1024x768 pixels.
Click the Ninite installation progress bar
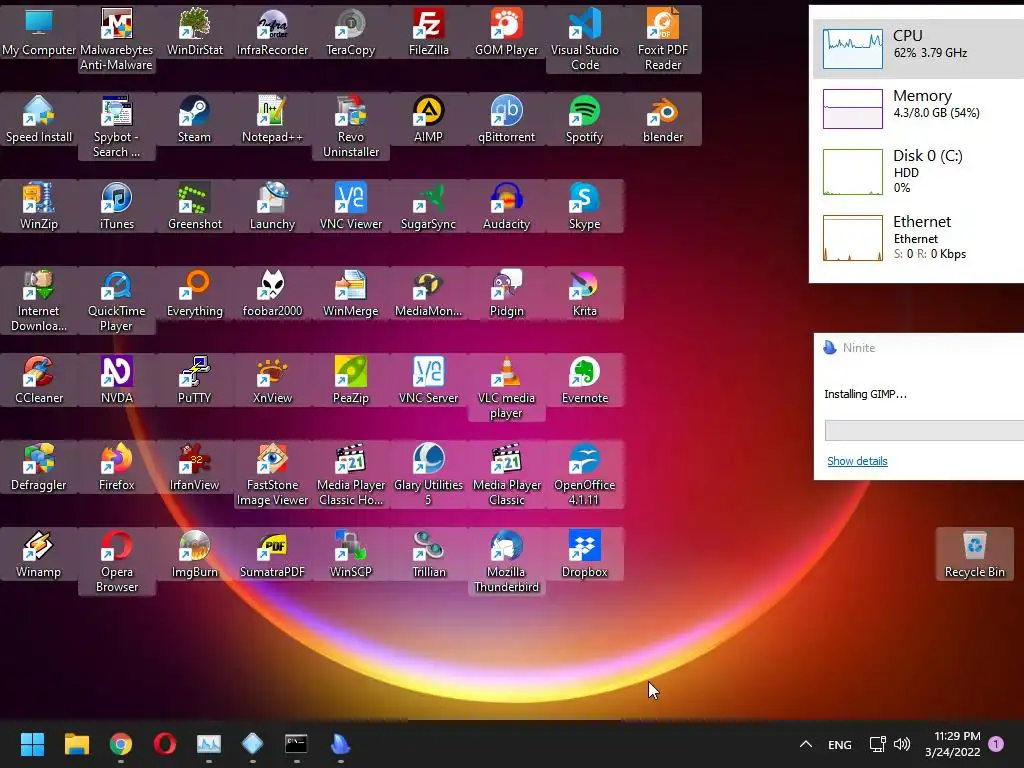pos(924,430)
